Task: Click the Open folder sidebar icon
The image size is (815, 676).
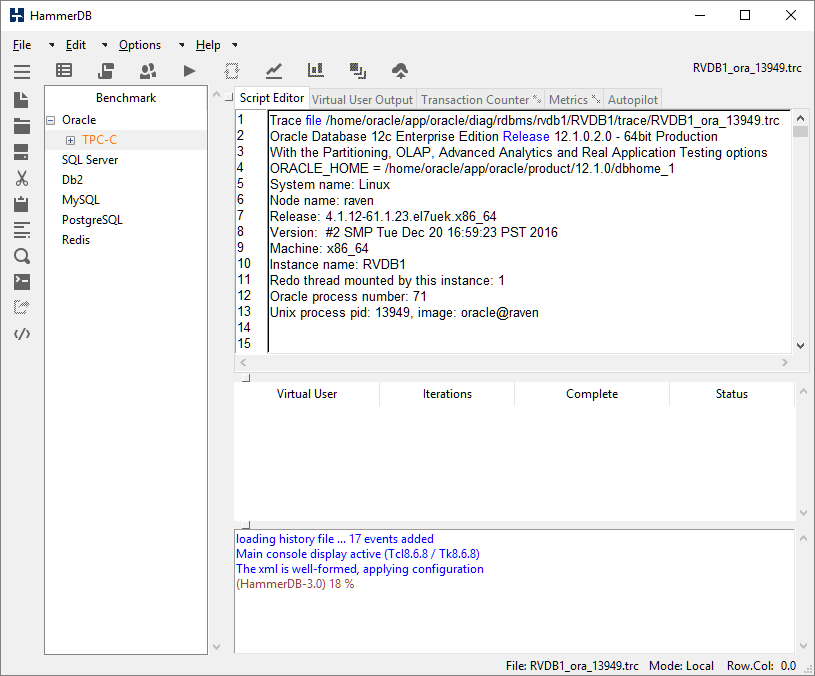Action: [22, 126]
